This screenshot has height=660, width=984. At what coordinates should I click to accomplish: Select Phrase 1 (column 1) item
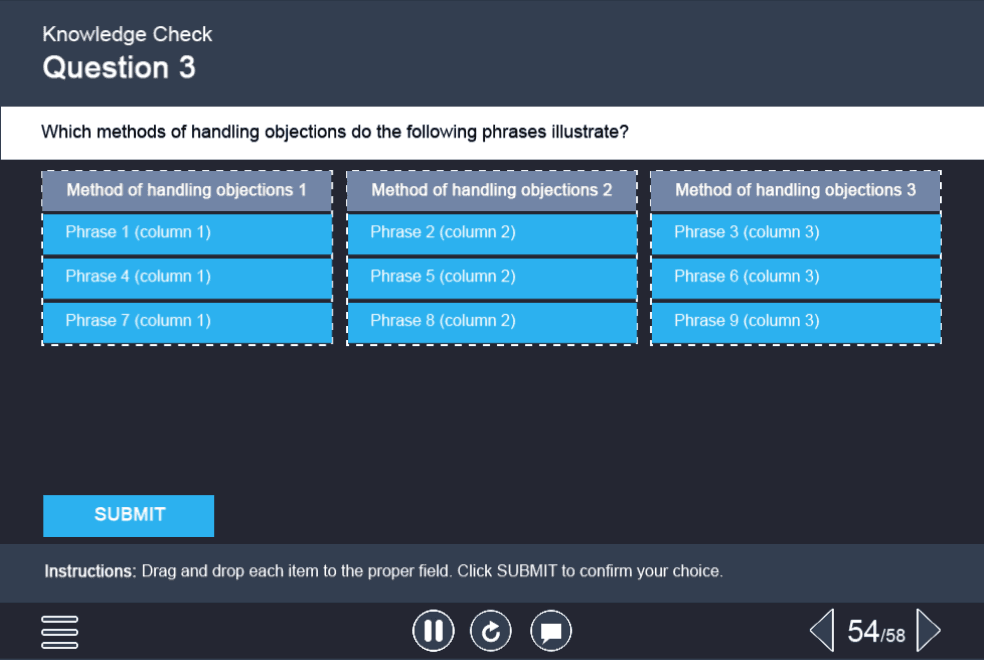(x=187, y=233)
